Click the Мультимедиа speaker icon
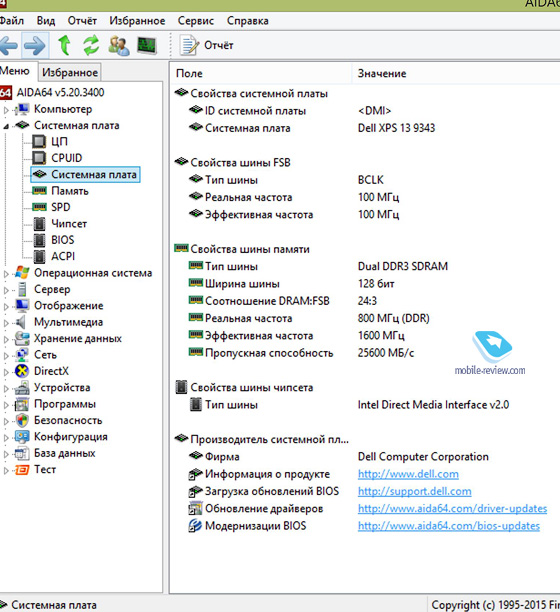The width and height of the screenshot is (560, 612). click(20, 322)
